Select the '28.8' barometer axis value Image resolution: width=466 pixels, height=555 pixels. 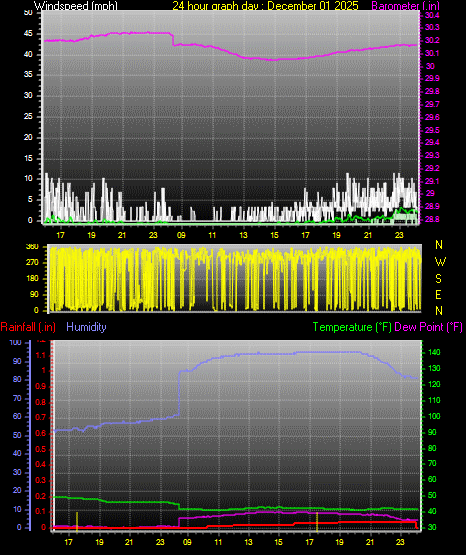pos(432,219)
